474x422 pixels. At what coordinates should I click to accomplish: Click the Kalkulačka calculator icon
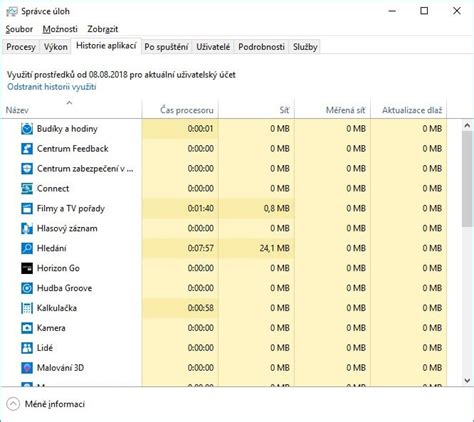point(27,308)
